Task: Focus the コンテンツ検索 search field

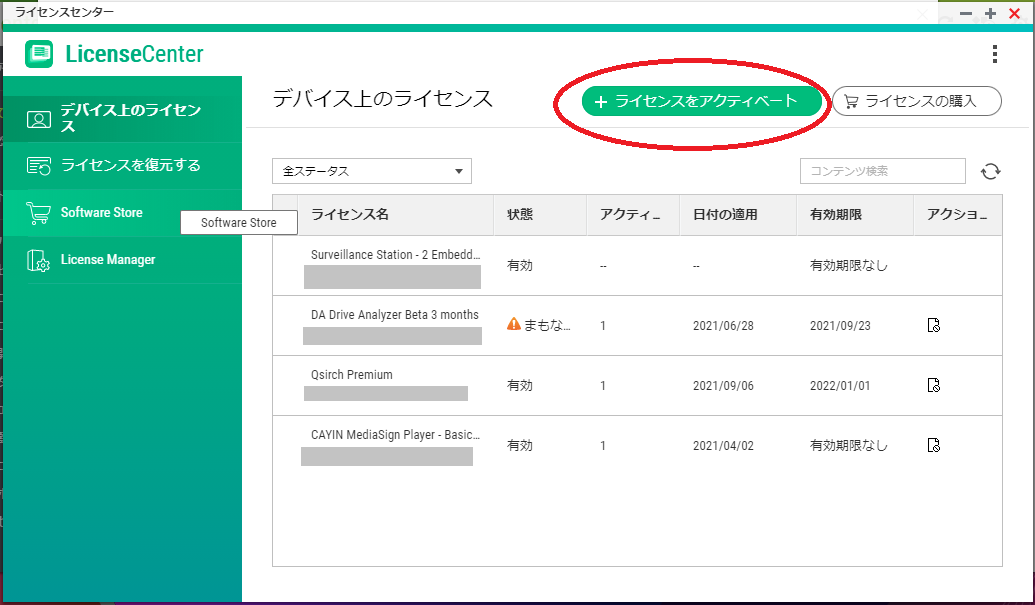Action: point(883,171)
